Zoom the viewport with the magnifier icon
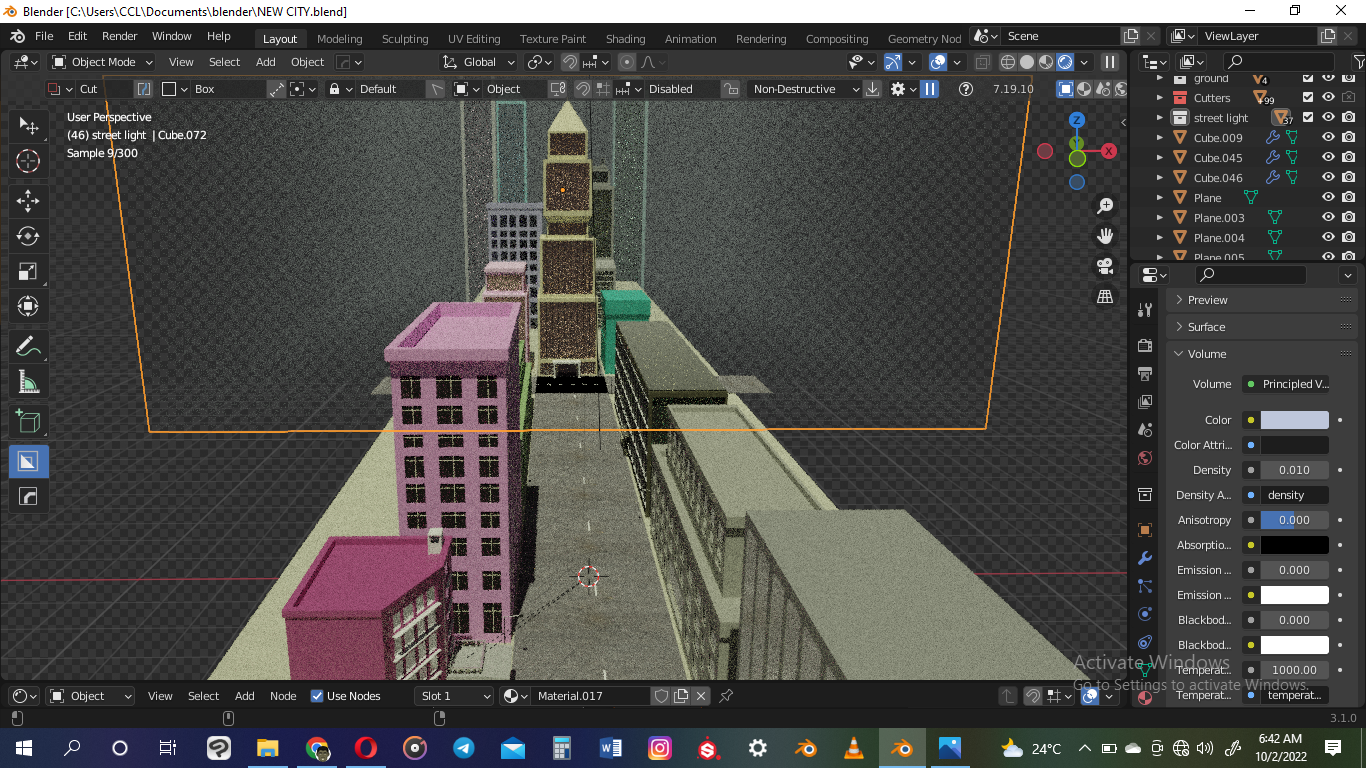This screenshot has height=768, width=1366. coord(1105,206)
